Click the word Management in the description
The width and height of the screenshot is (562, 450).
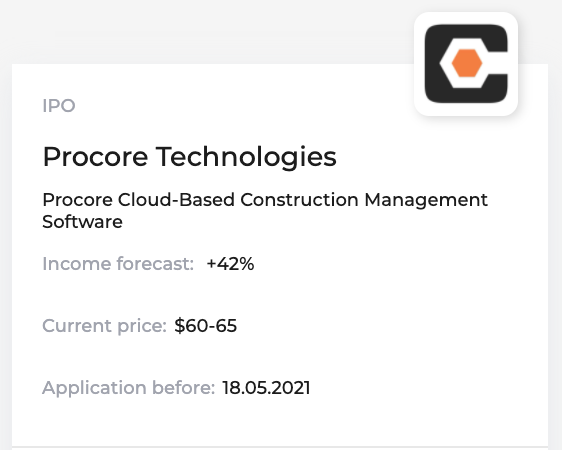(x=426, y=200)
